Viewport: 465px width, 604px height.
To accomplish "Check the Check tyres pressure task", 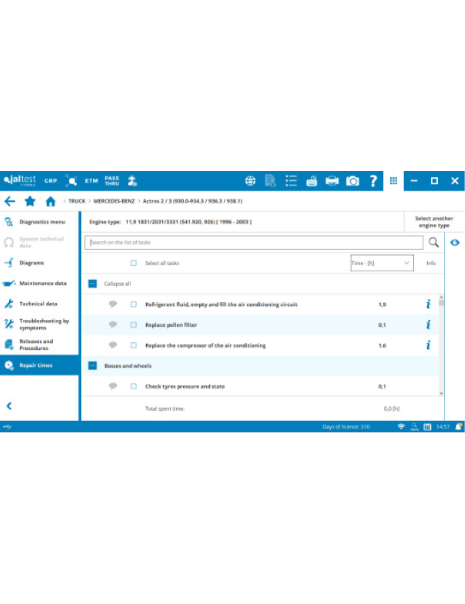I will point(133,386).
